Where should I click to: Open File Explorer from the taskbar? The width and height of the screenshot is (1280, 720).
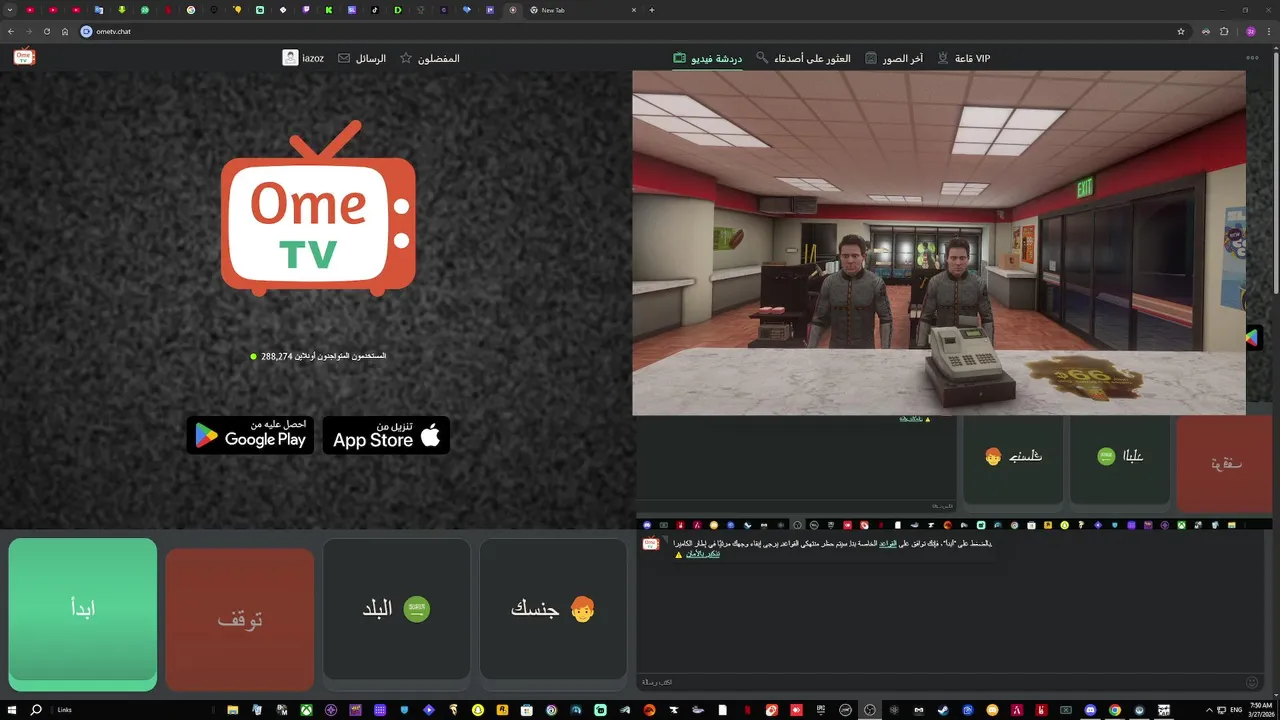(x=232, y=710)
